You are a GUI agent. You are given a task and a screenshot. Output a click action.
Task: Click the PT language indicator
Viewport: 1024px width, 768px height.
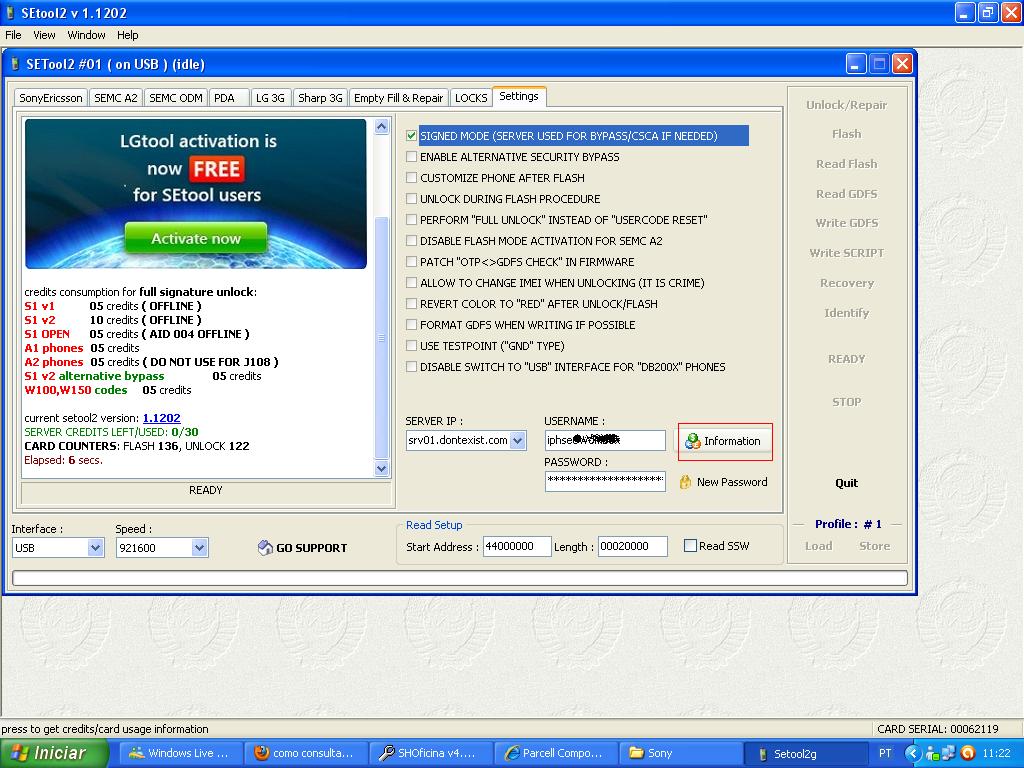click(x=886, y=753)
